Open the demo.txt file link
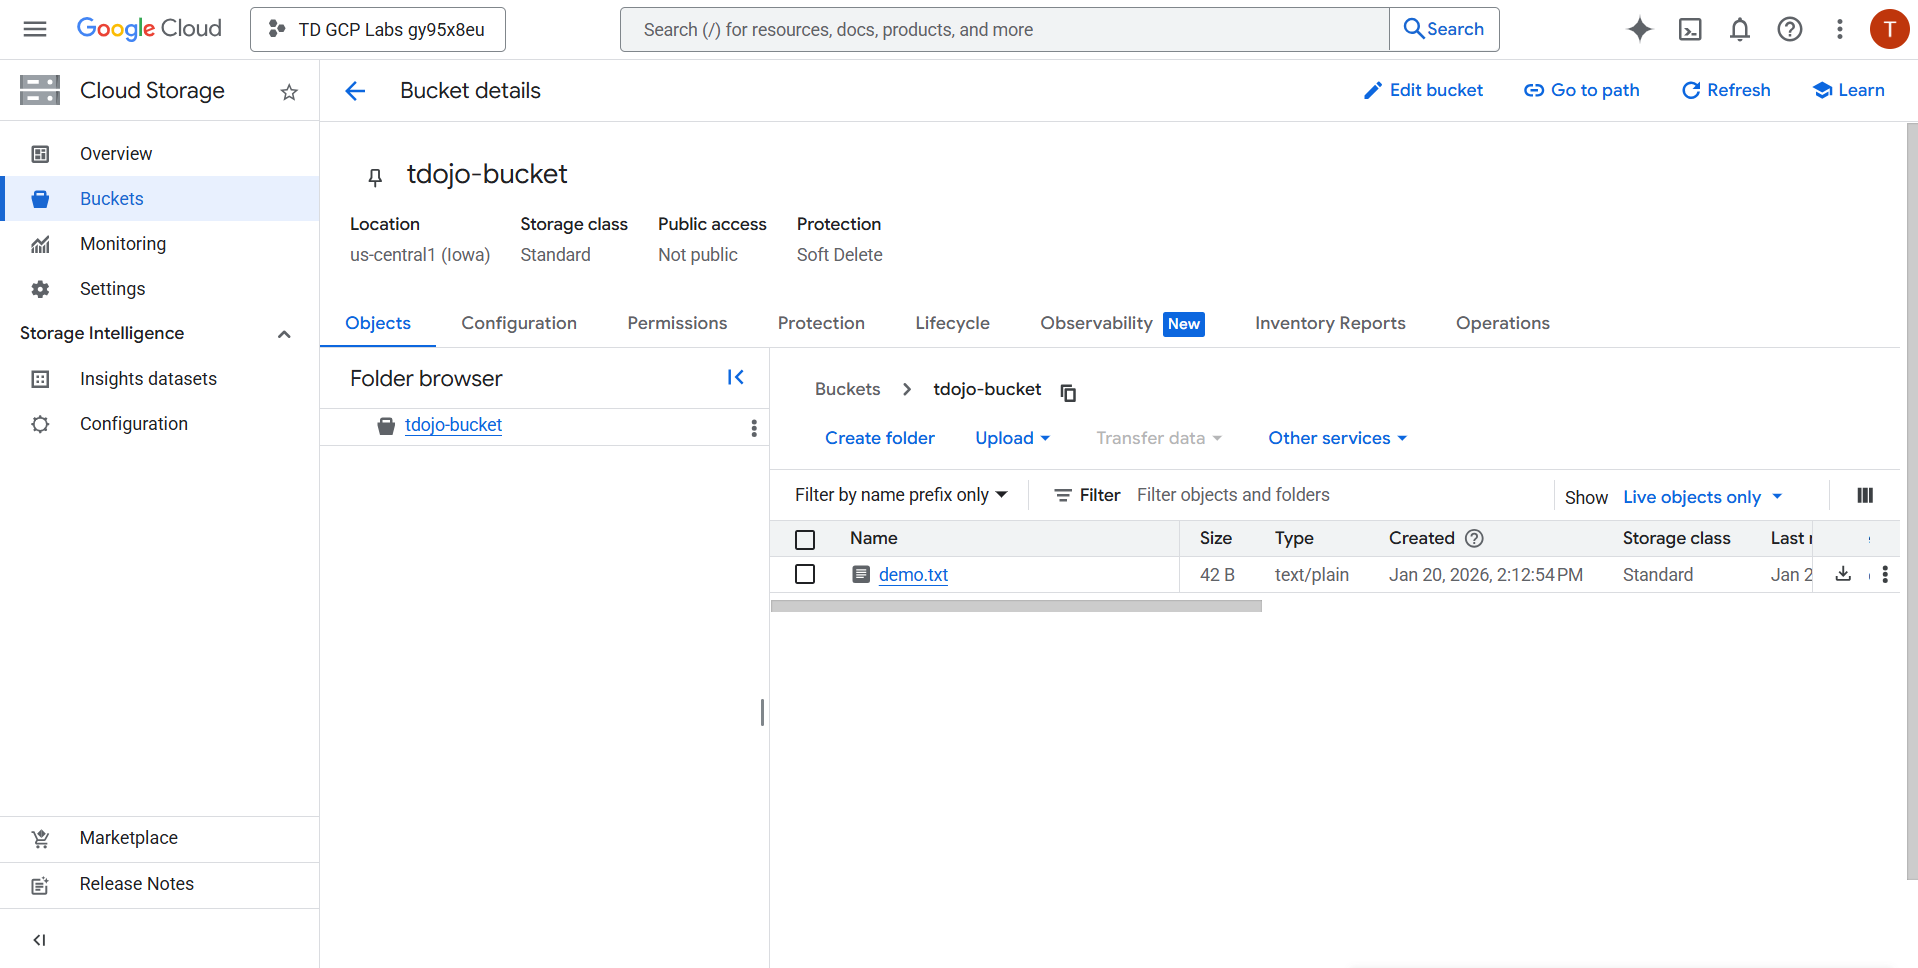The height and width of the screenshot is (968, 1918). click(913, 575)
